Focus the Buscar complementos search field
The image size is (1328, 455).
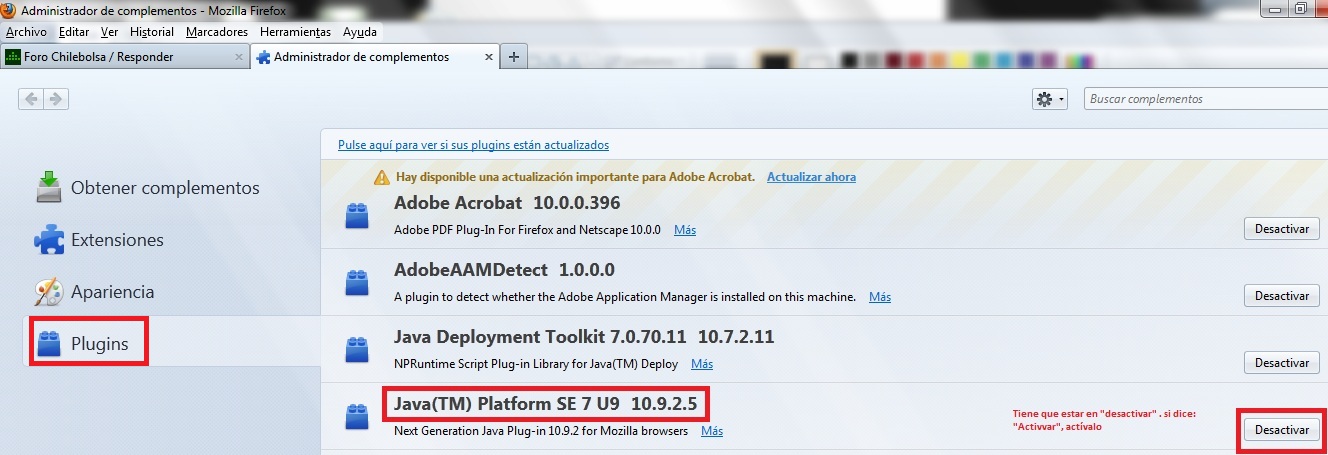(1205, 99)
